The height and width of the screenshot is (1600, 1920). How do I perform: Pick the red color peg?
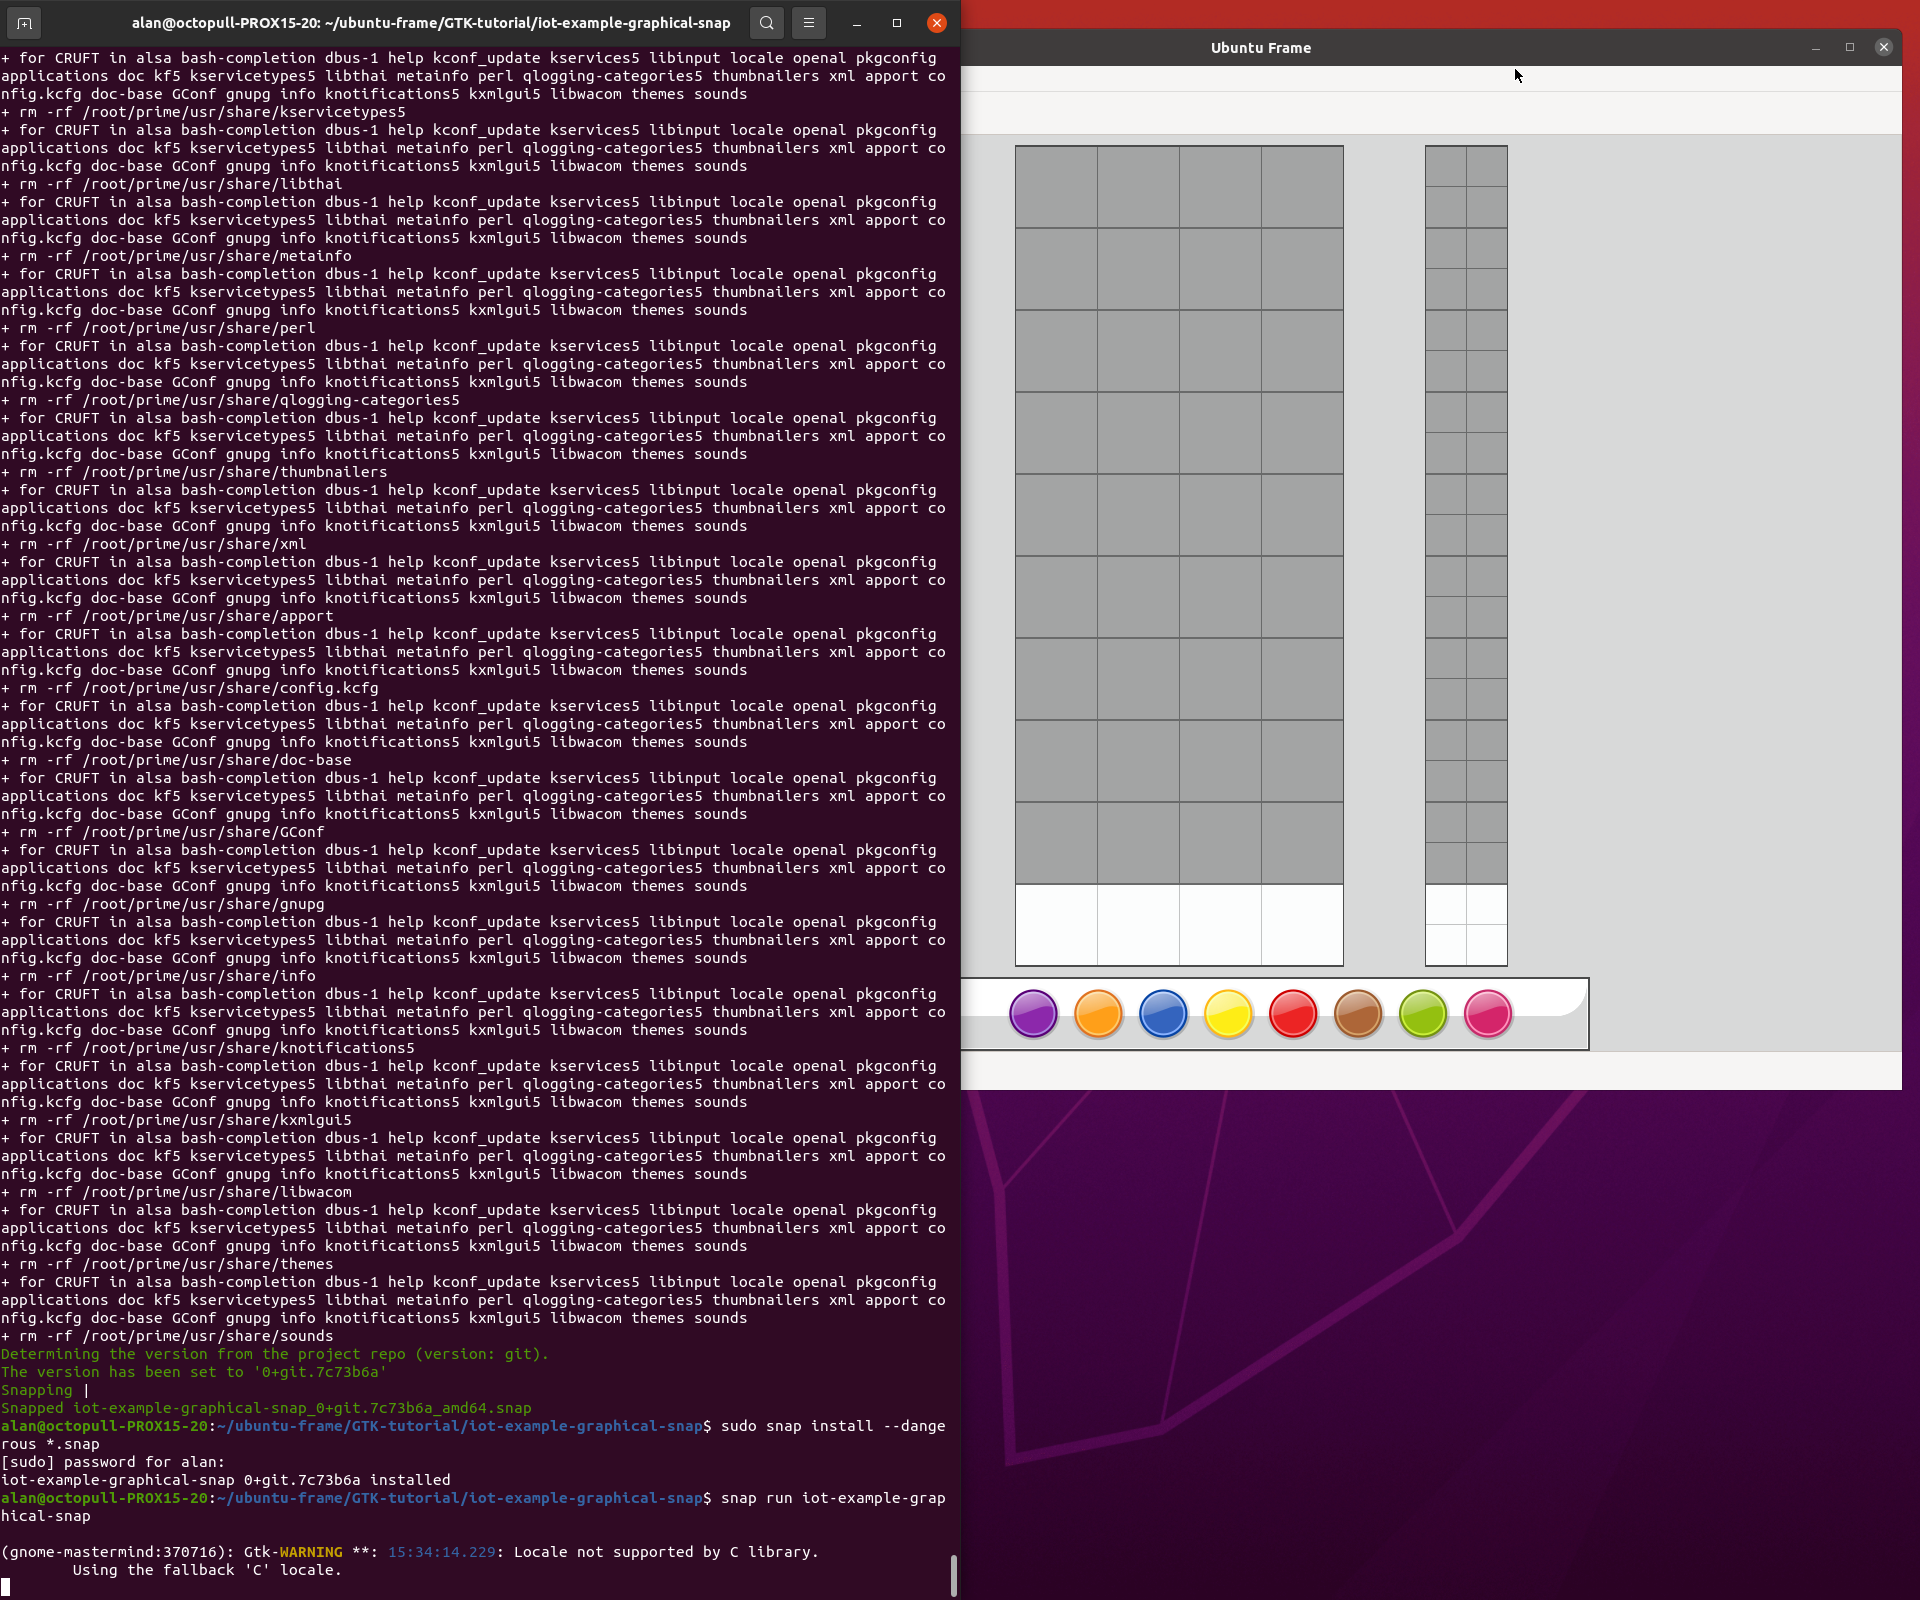(x=1293, y=1013)
